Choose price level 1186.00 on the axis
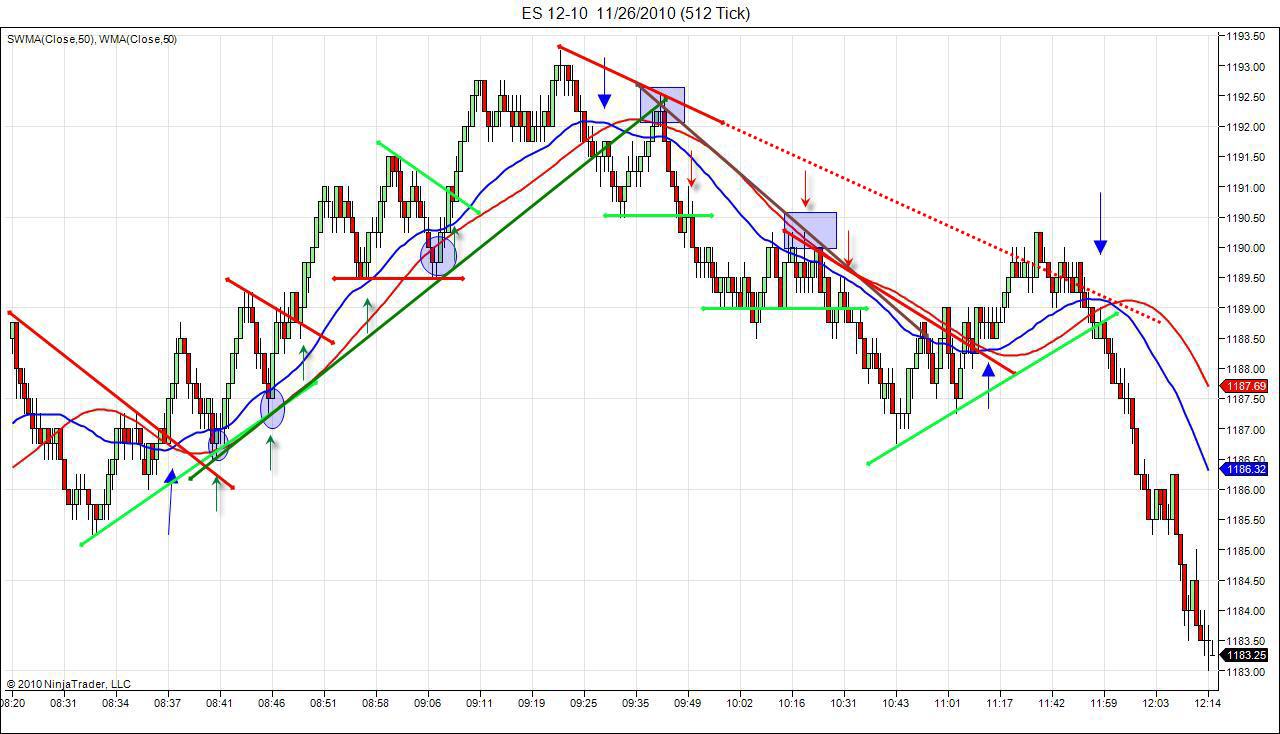Viewport: 1280px width, 734px height. 1246,490
